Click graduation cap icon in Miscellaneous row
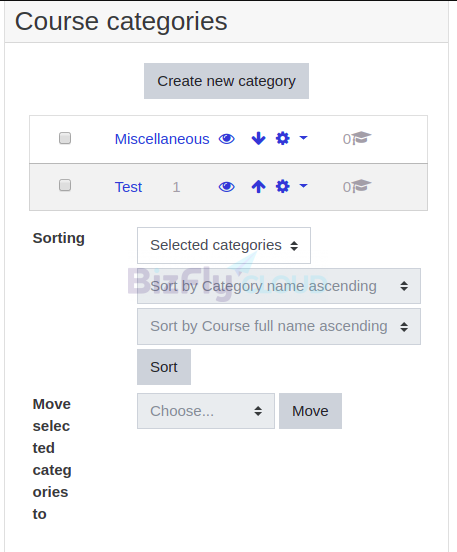 coord(362,138)
